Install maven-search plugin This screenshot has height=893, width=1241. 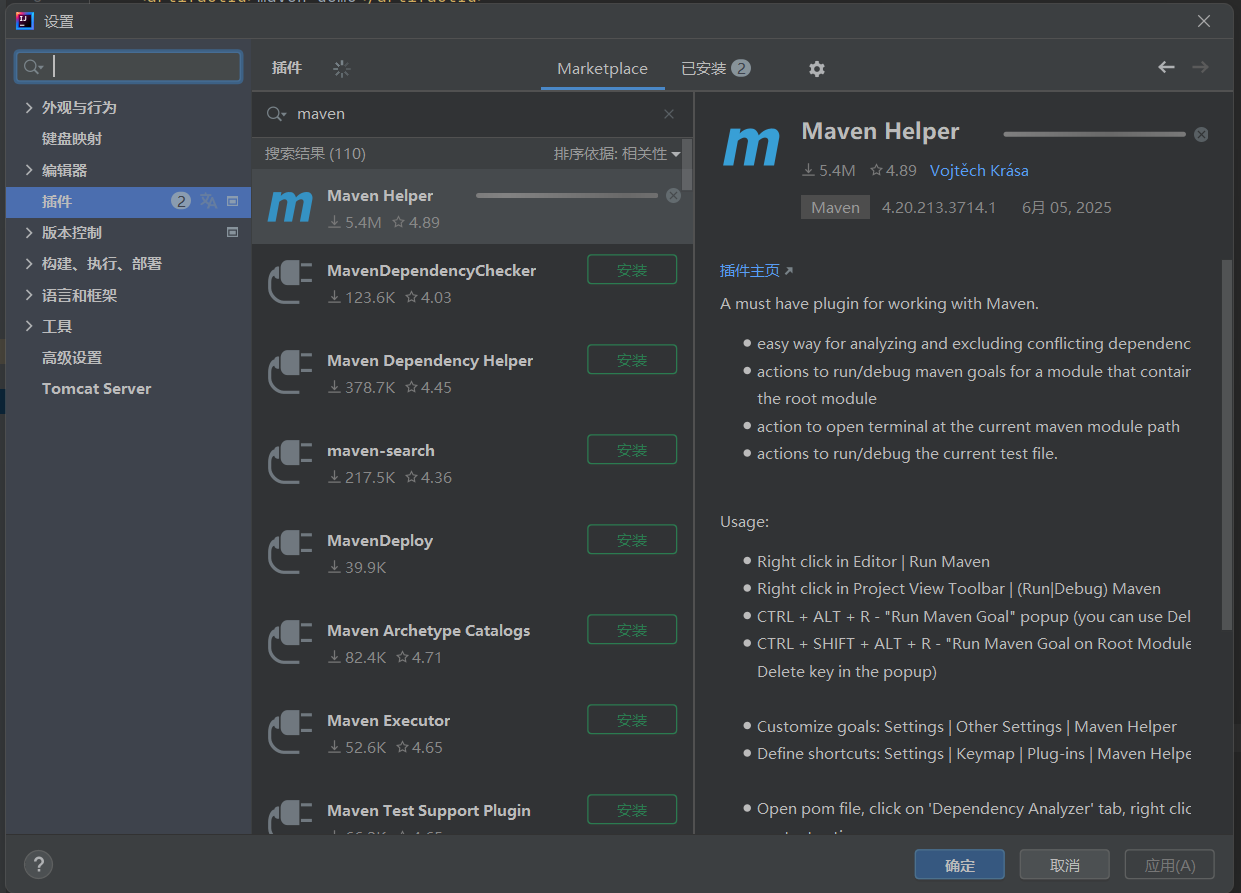pos(632,450)
